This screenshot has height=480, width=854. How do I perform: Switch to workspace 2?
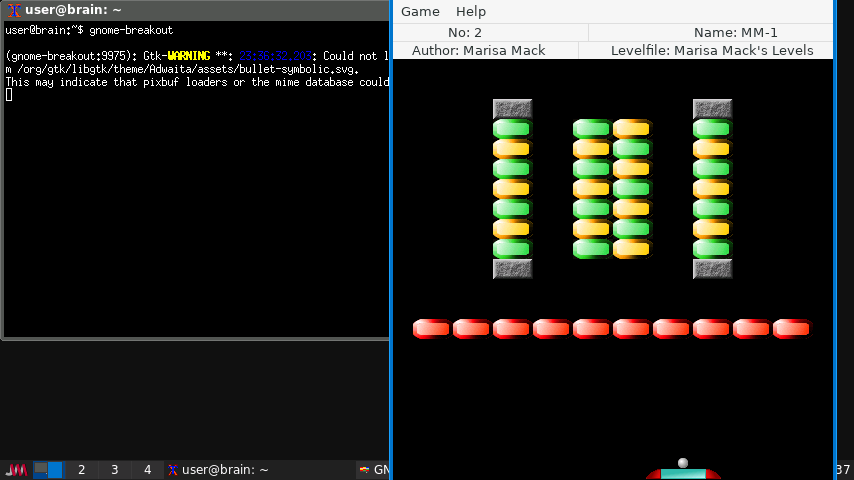81,470
